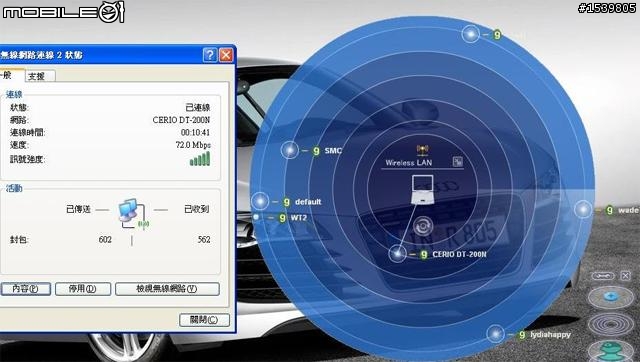Click the WT2 network label
This screenshot has width=640, height=362.
(x=298, y=218)
